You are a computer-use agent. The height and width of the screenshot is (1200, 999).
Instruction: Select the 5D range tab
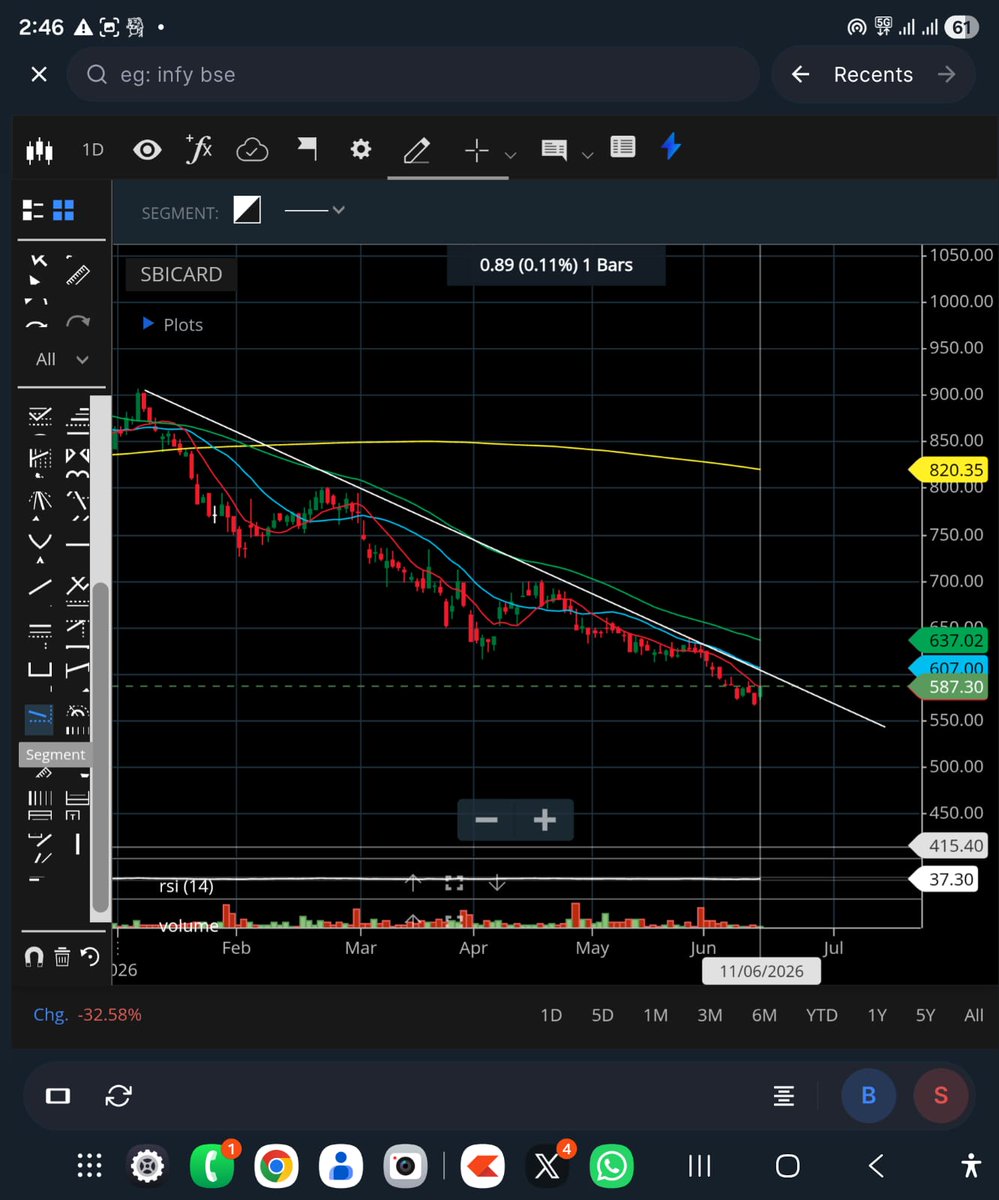[602, 1015]
